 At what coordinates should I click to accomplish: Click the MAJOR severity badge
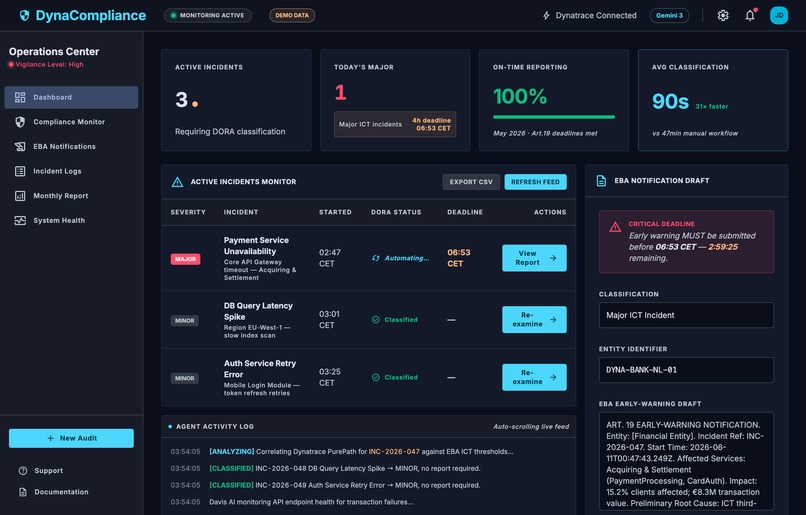pos(185,259)
